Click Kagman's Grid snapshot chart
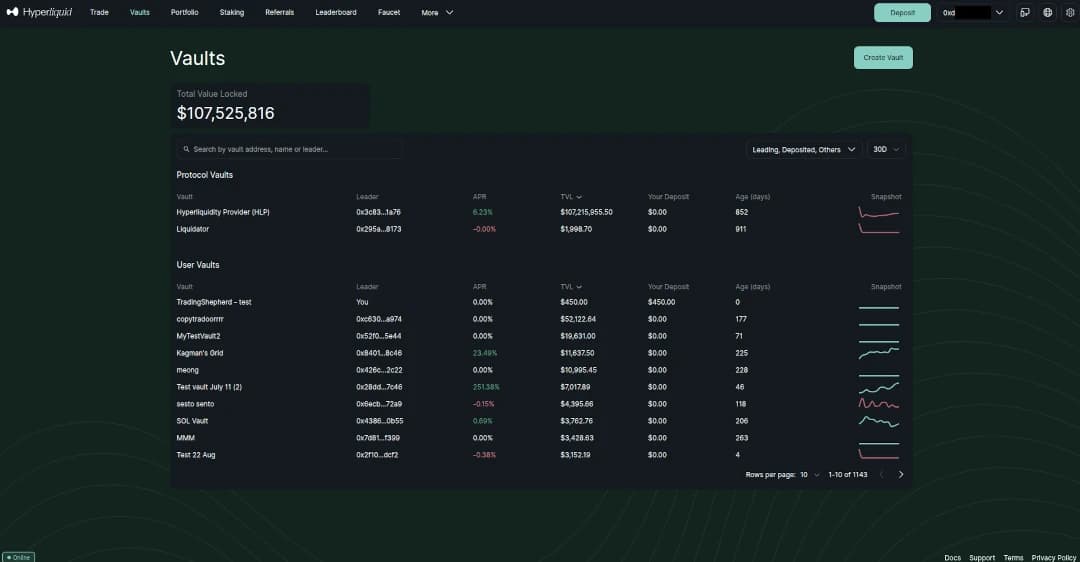The width and height of the screenshot is (1080, 562). (x=879, y=353)
